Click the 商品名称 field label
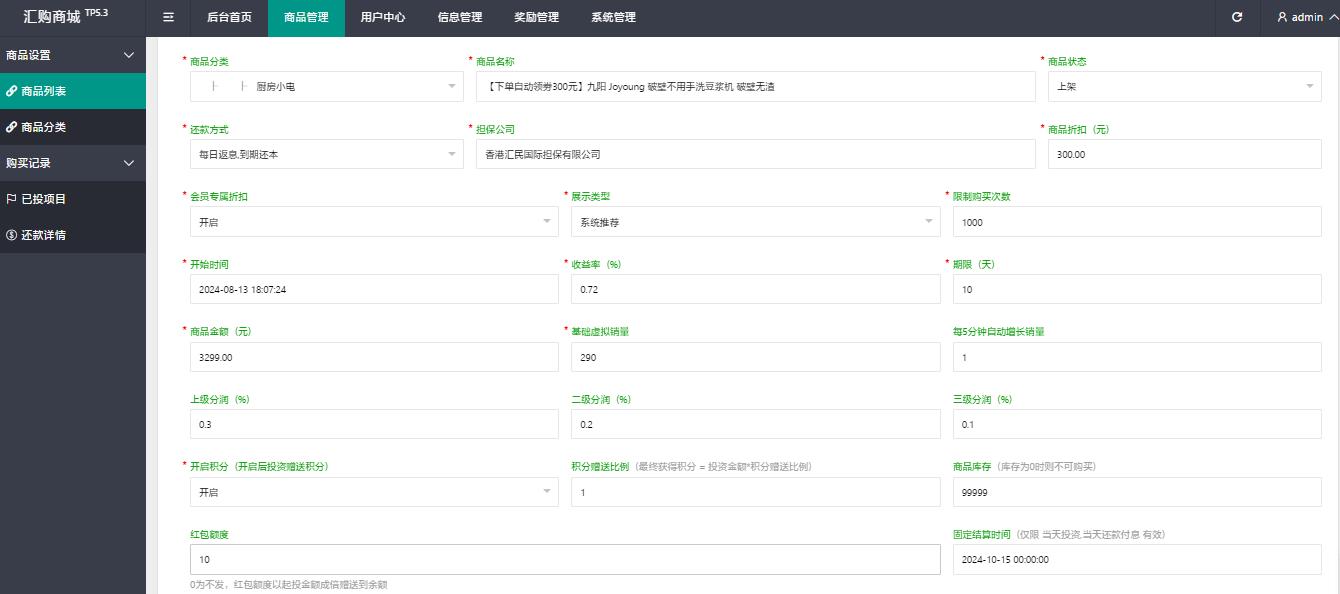 coord(495,61)
